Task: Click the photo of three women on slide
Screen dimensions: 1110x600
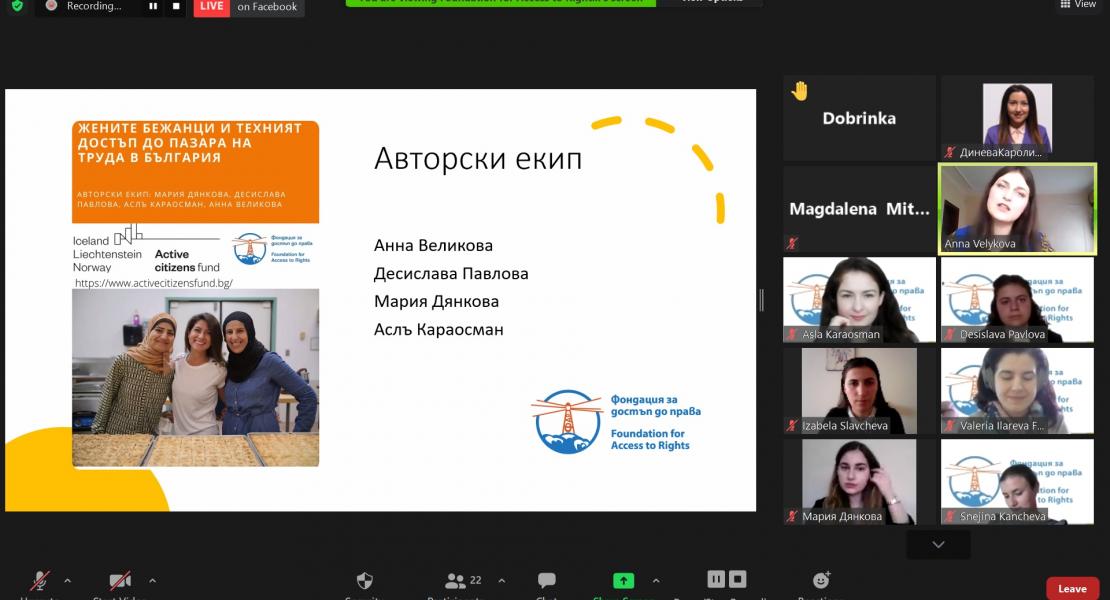Action: point(195,377)
